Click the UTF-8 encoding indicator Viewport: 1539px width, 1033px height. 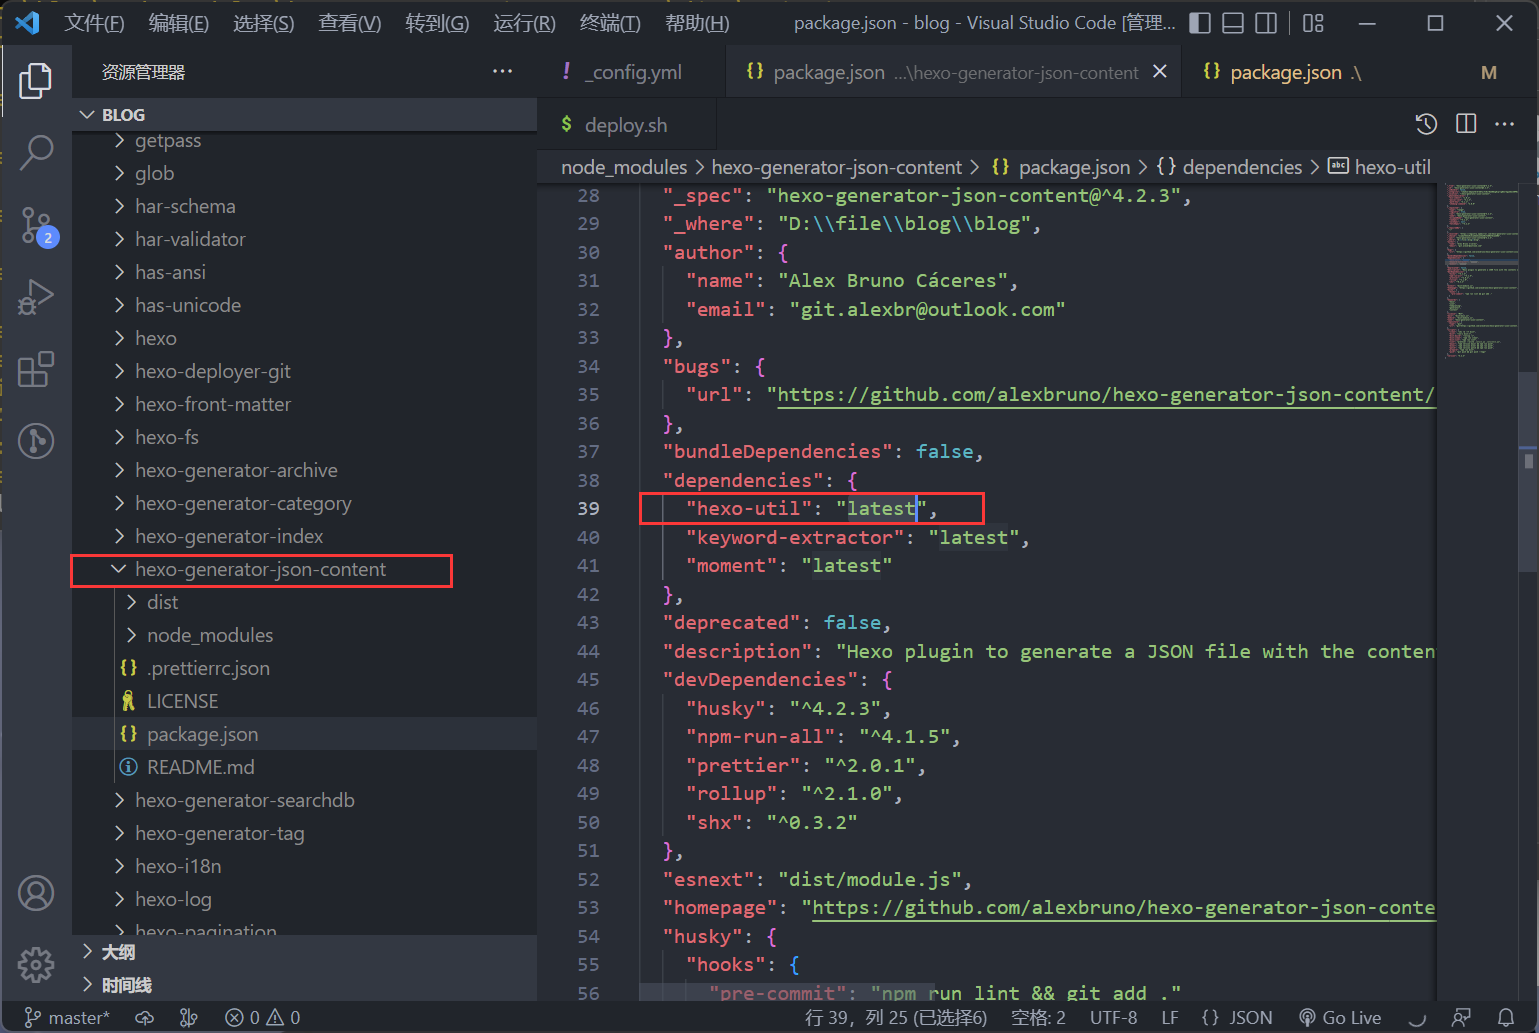coord(1113,1016)
